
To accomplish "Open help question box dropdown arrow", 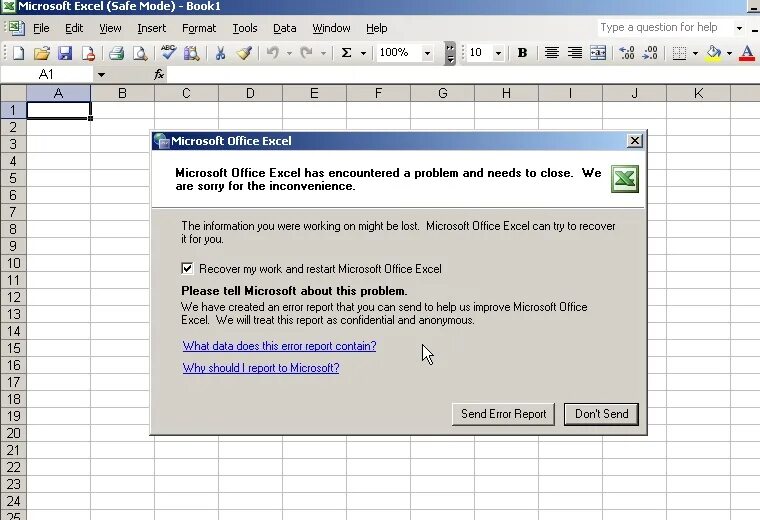I will (x=739, y=28).
